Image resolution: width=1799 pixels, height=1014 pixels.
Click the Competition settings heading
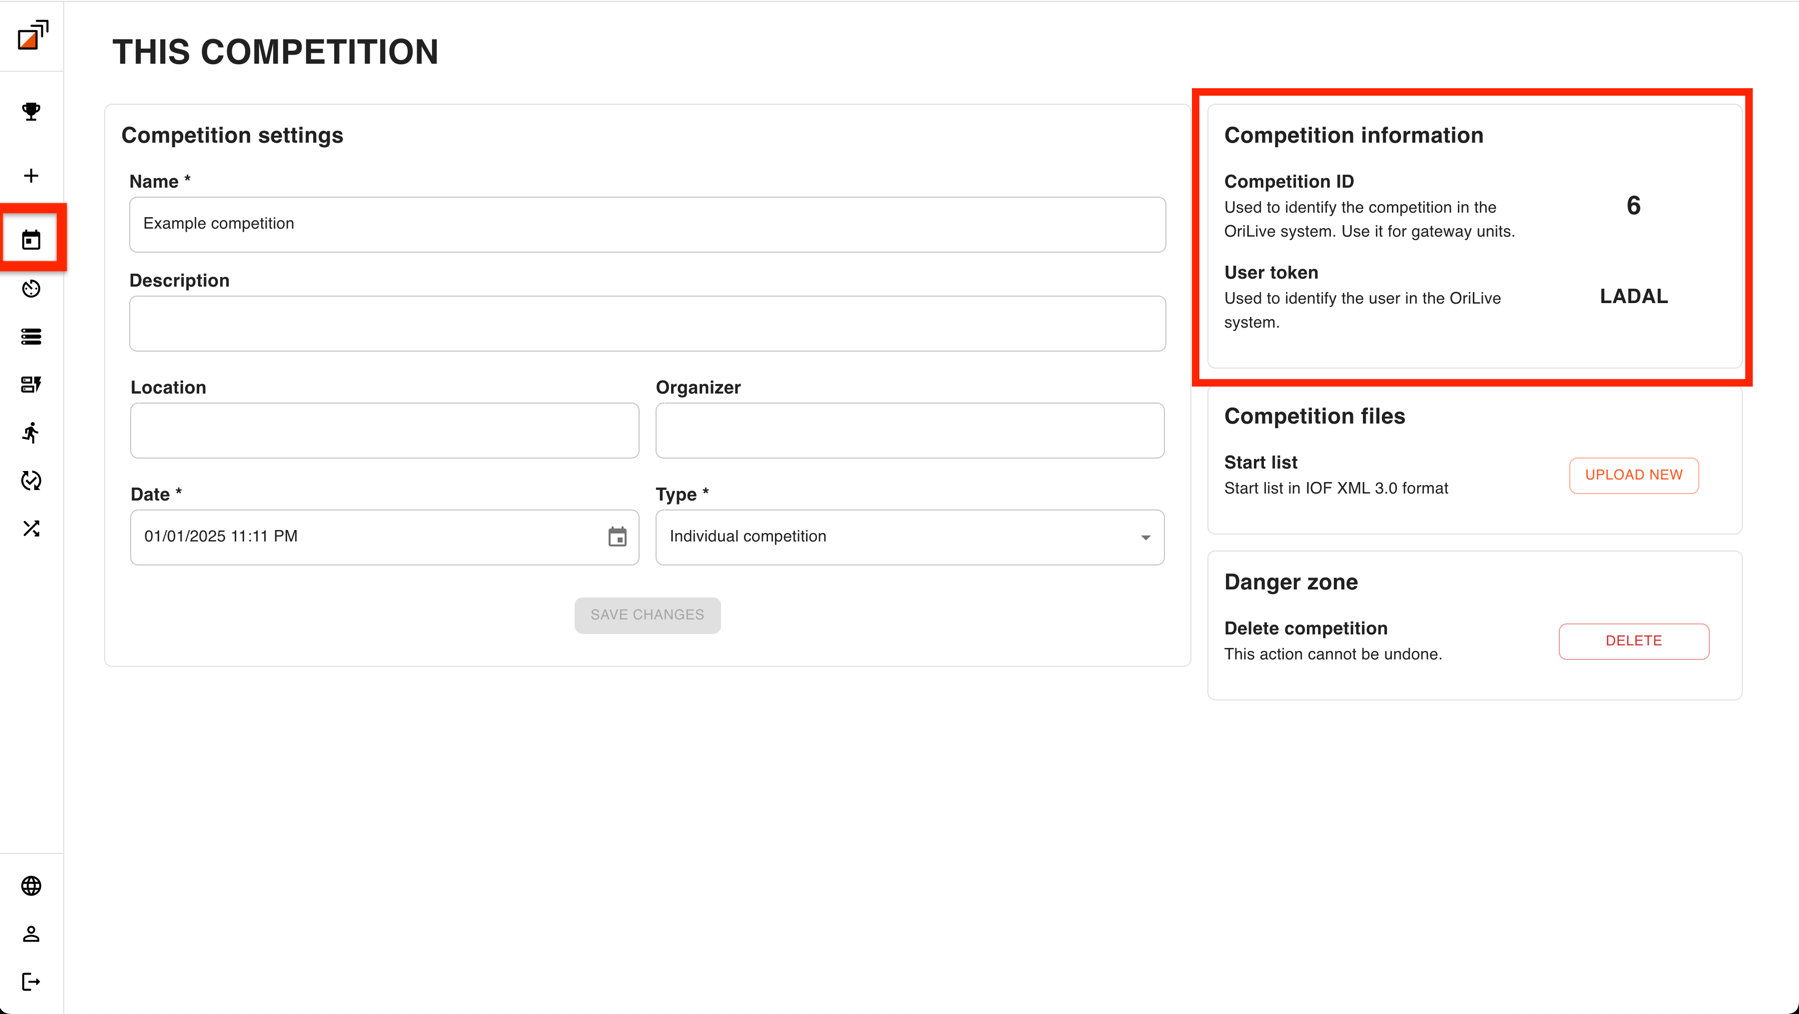click(x=232, y=135)
